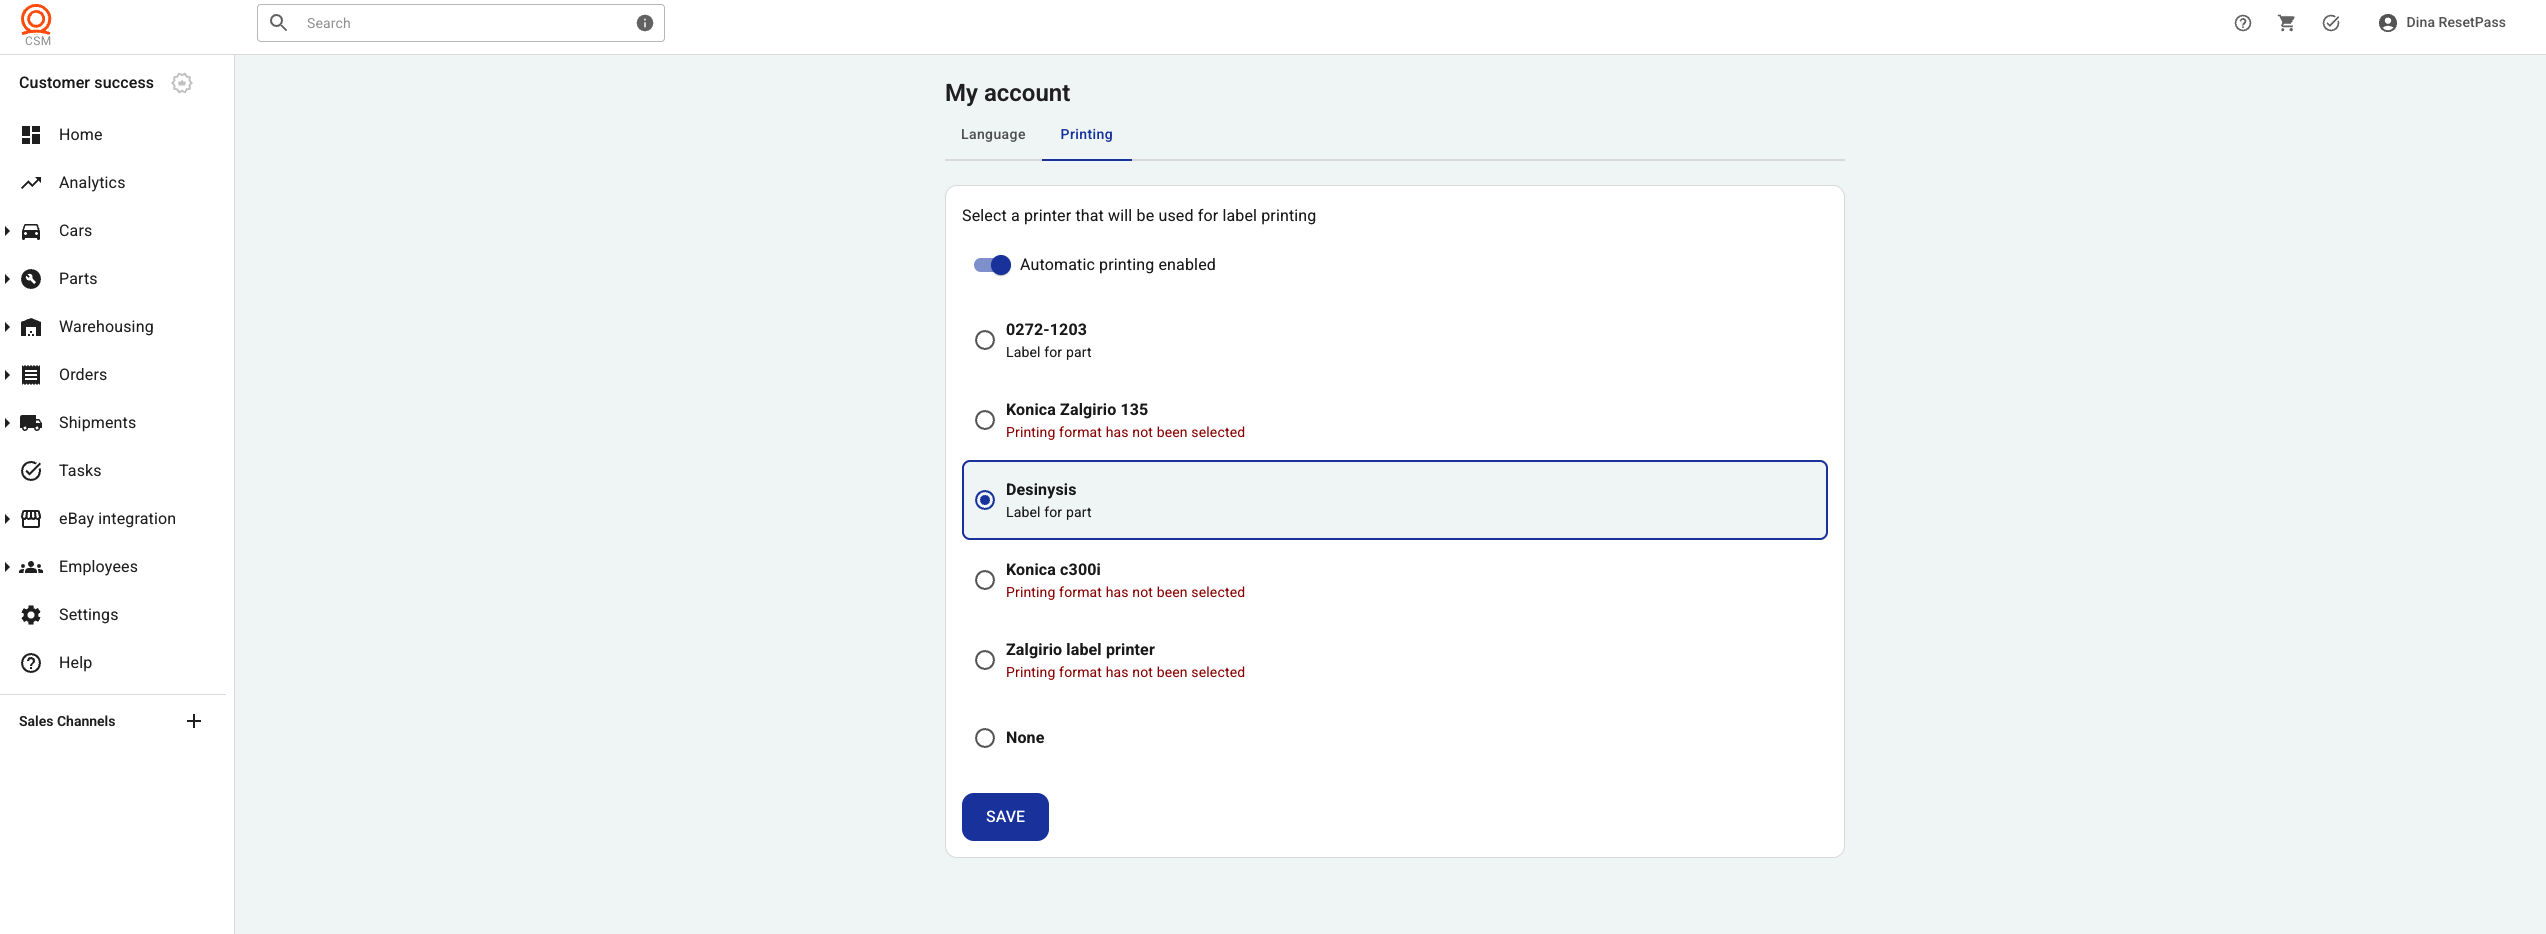Open the shopping cart icon
The image size is (2546, 934).
pos(2286,23)
